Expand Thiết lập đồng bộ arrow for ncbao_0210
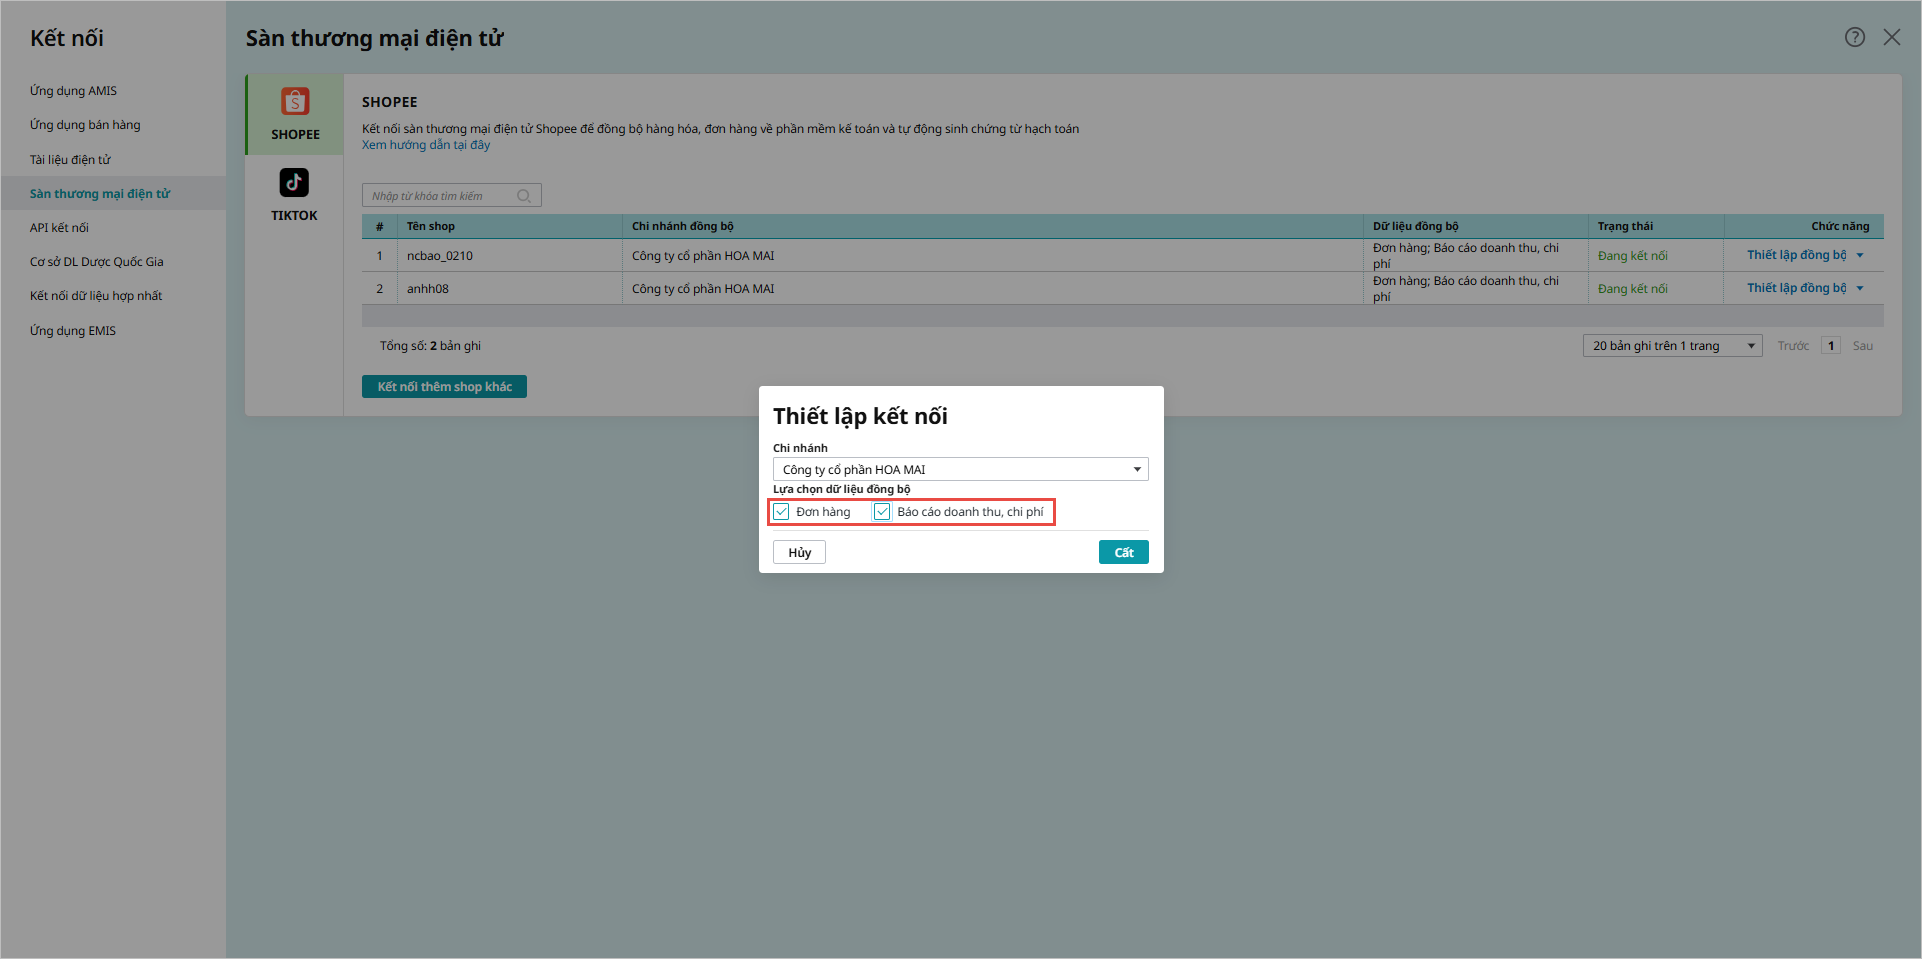The image size is (1922, 959). 1860,256
